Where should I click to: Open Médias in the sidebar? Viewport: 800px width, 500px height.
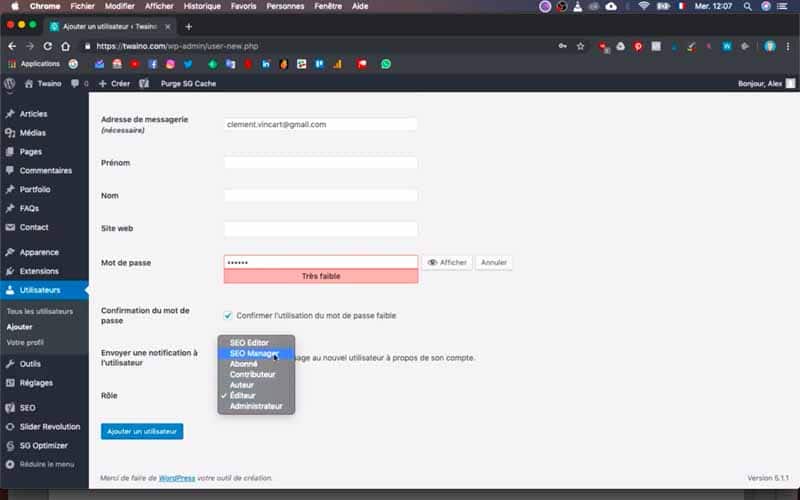(44, 133)
